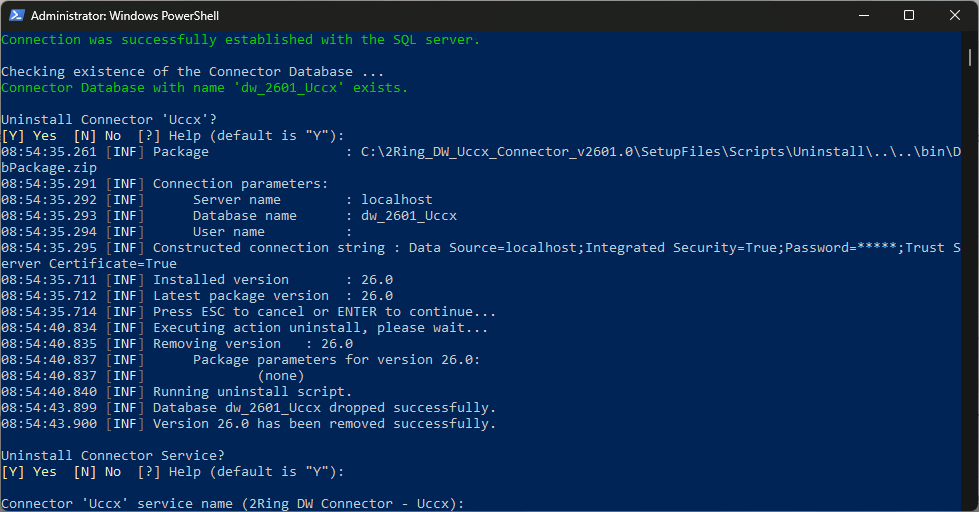Screen dimensions: 979x512
Task: Minimize the PowerShell window
Action: coord(862,16)
